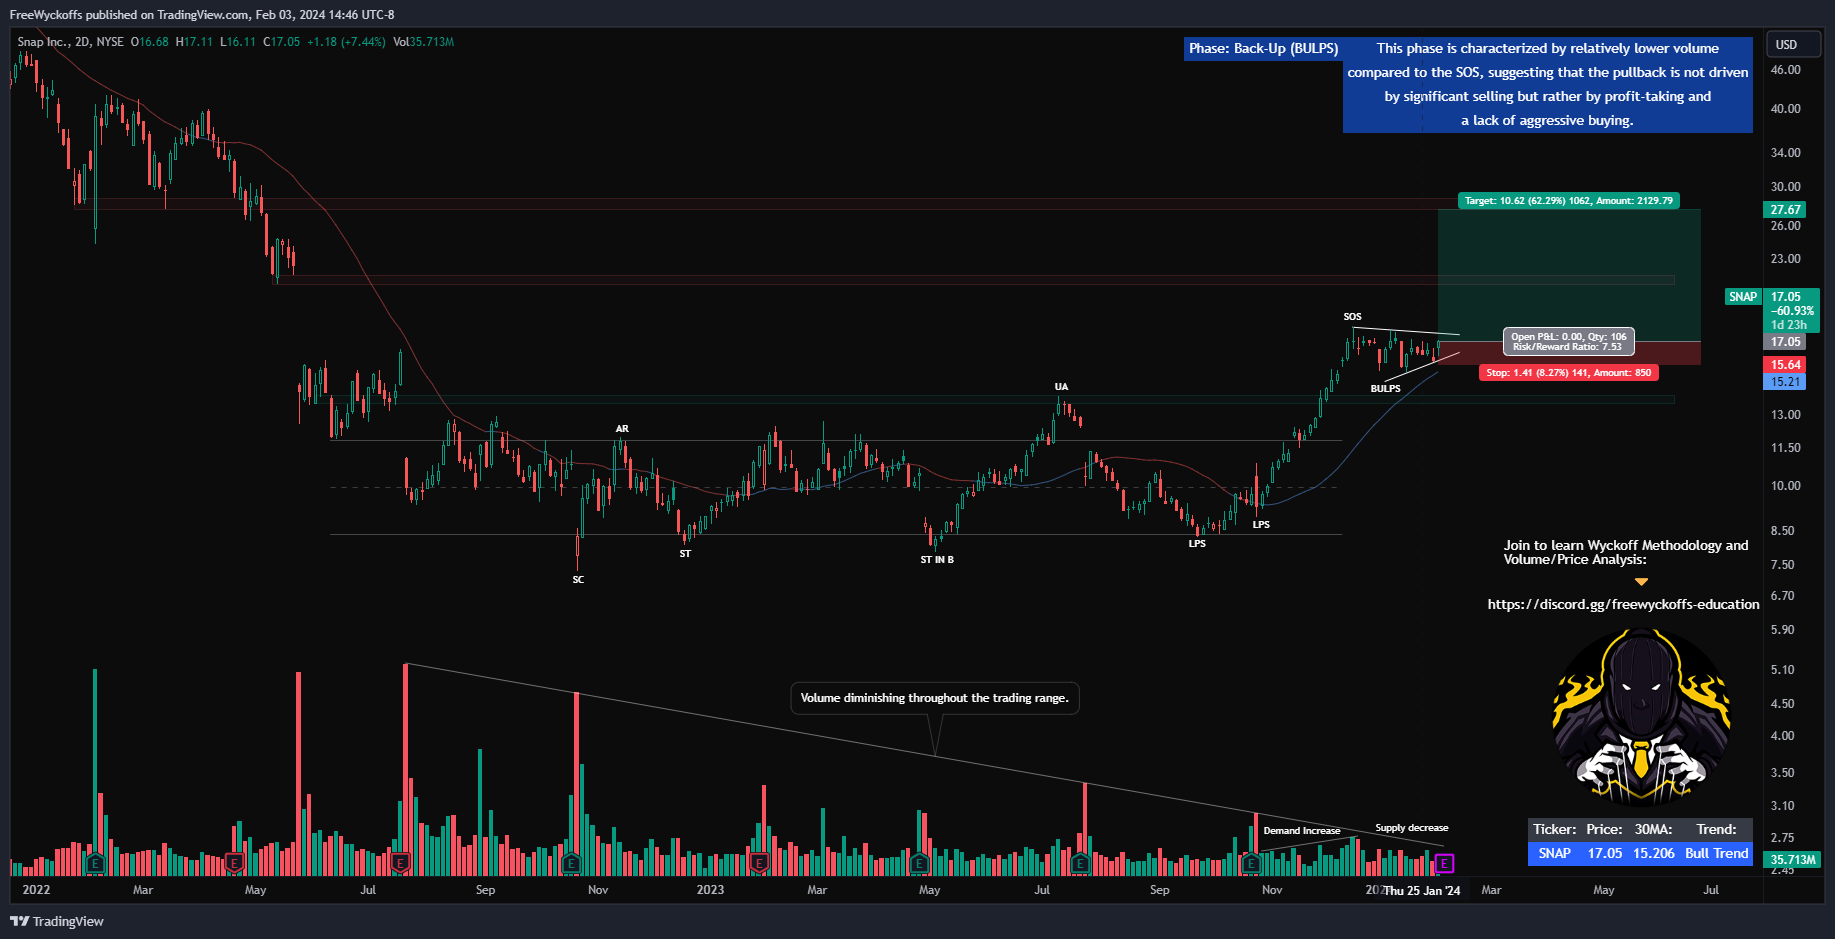Open the Discord freewyckoffs-education link
Screen dimensions: 1835x939
(x=1623, y=604)
